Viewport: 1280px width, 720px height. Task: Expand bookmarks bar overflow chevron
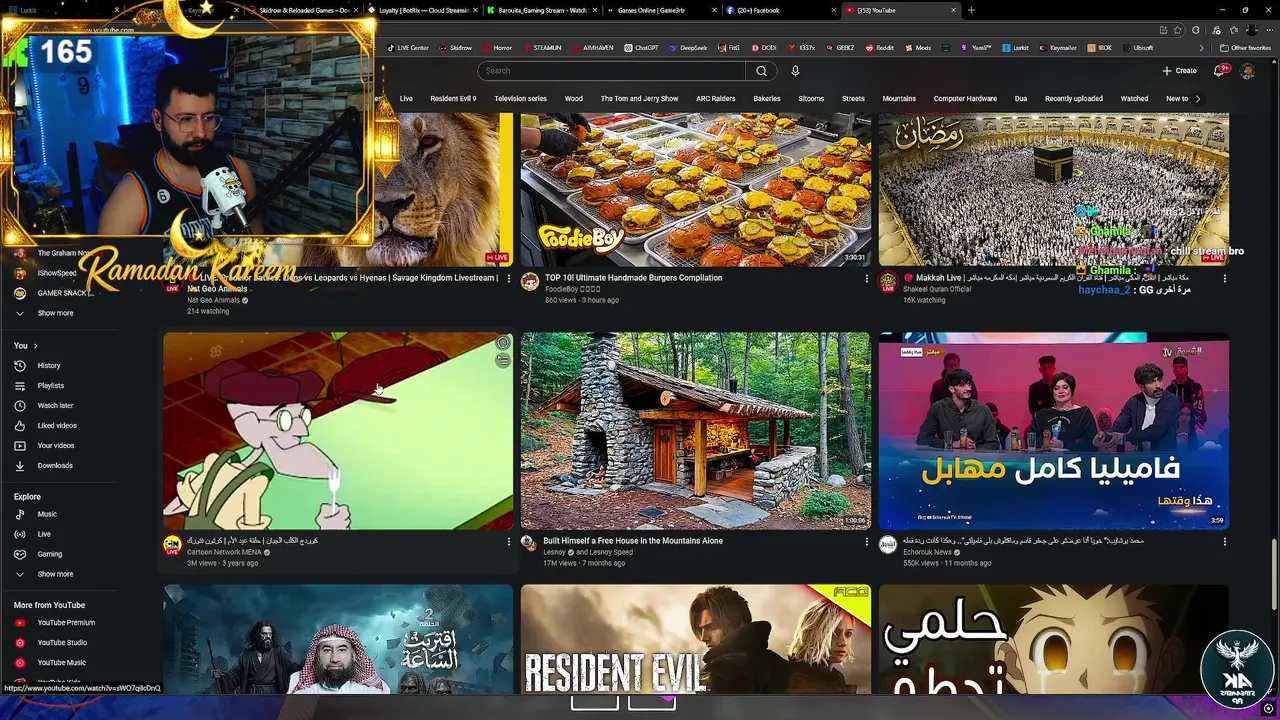(x=1202, y=48)
